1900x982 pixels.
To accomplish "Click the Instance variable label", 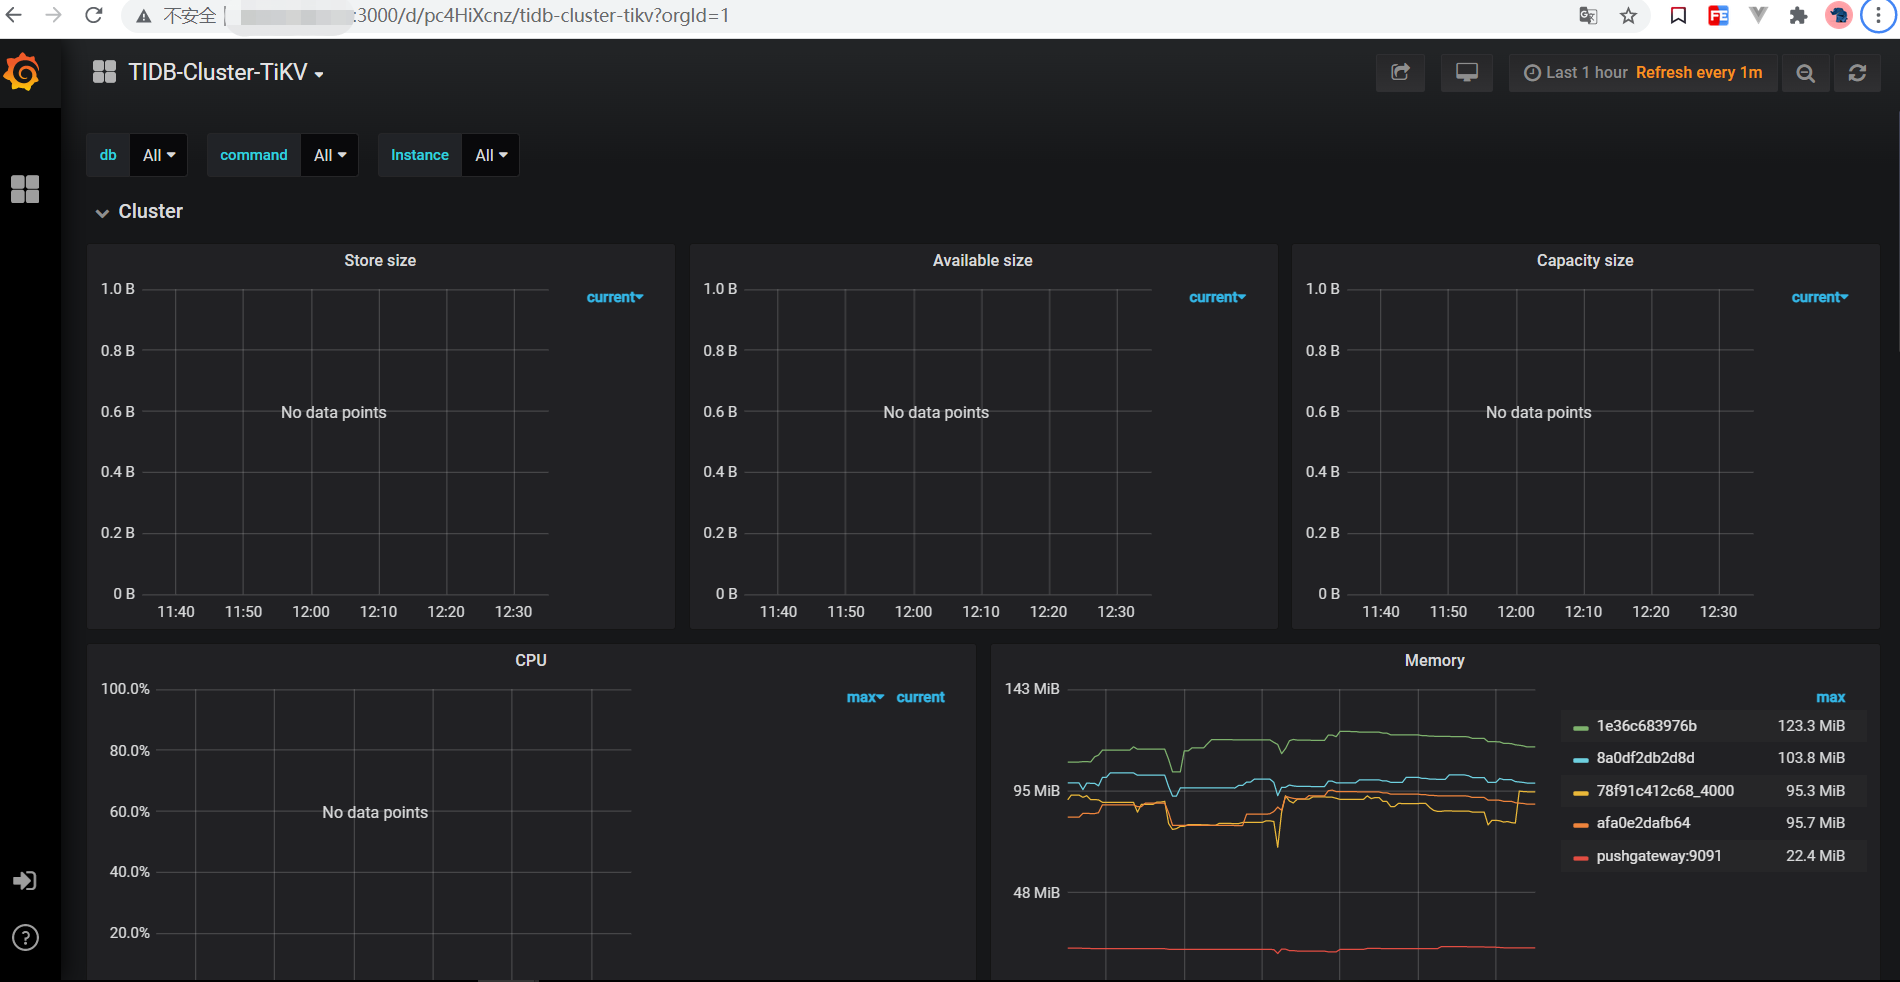I will coord(420,155).
